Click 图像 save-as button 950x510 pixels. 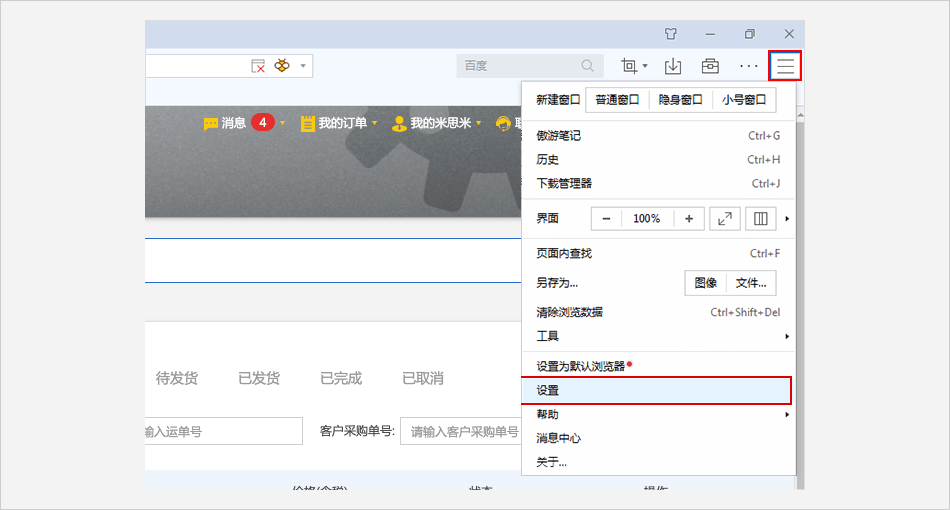(705, 283)
